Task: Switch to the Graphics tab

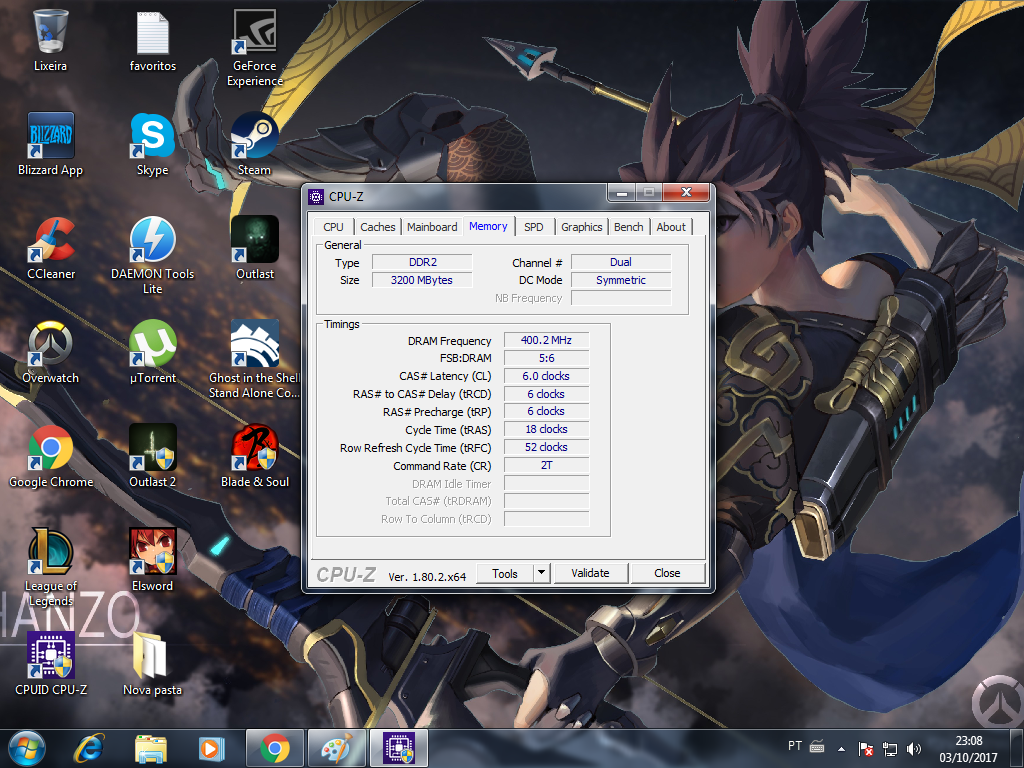Action: (581, 227)
